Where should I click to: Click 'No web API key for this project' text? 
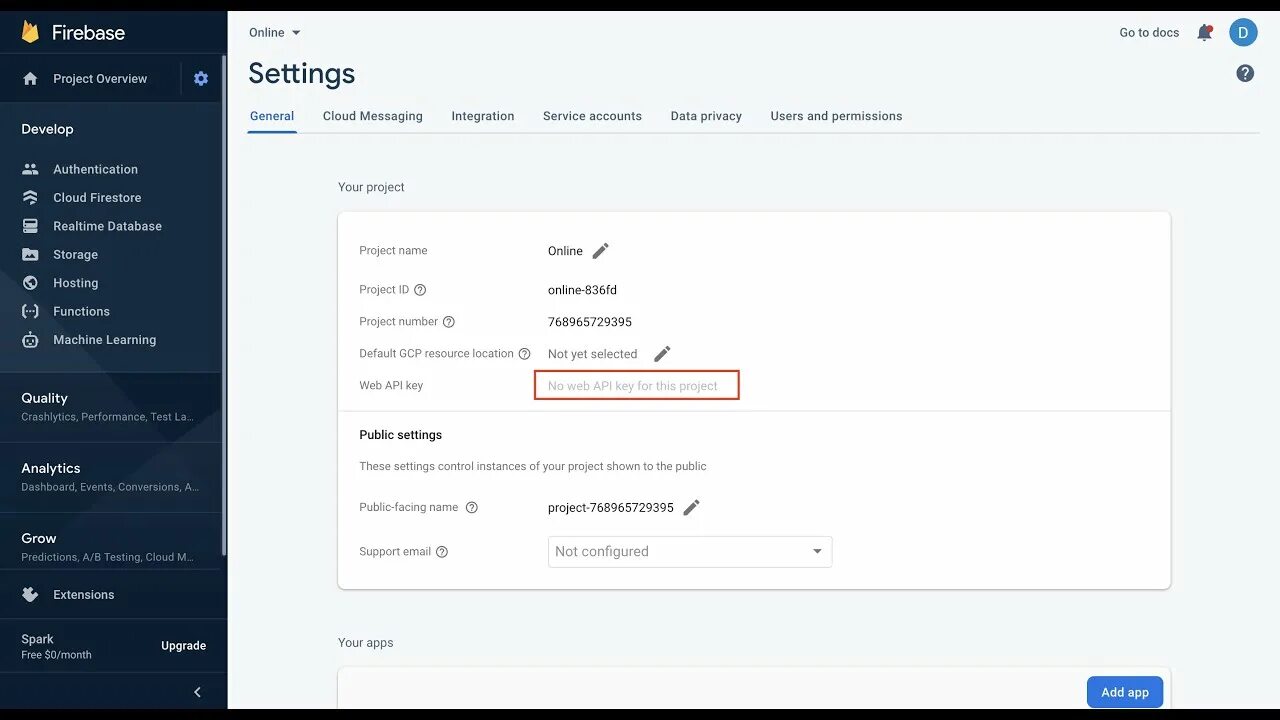click(x=633, y=386)
